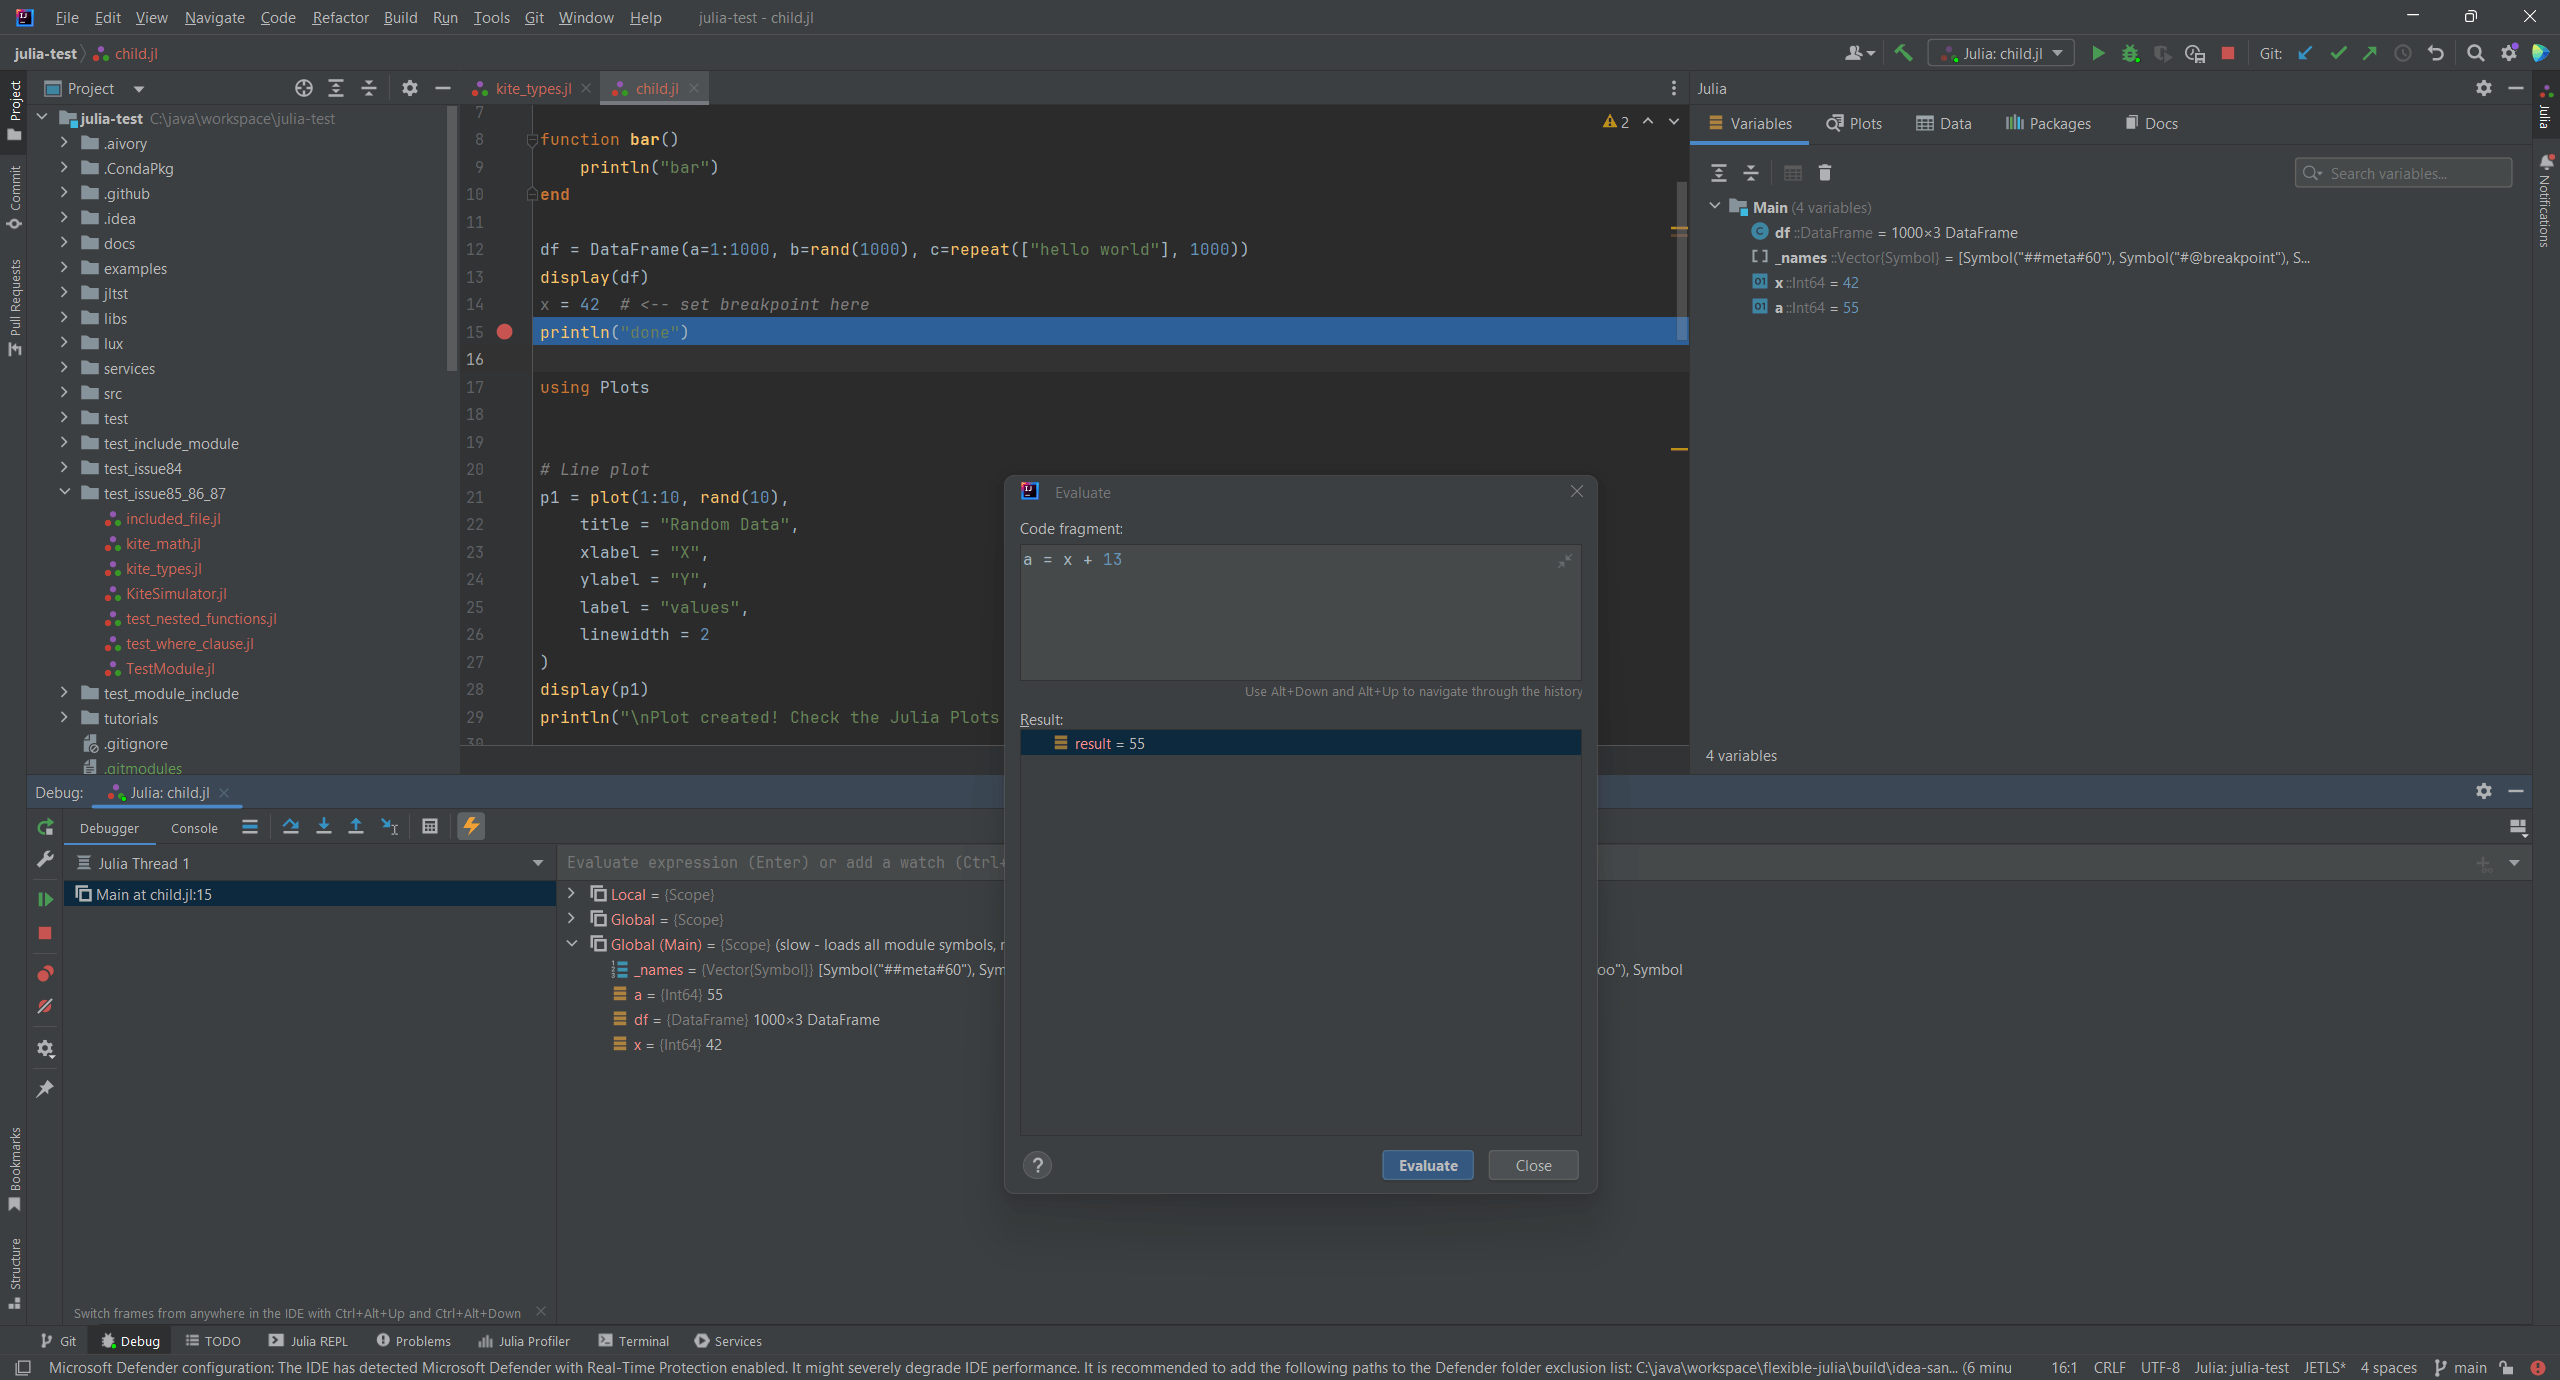Screen dimensions: 2560x1380
Task: Open the Julia: child.jl run configuration dropdown
Action: click(x=2001, y=53)
